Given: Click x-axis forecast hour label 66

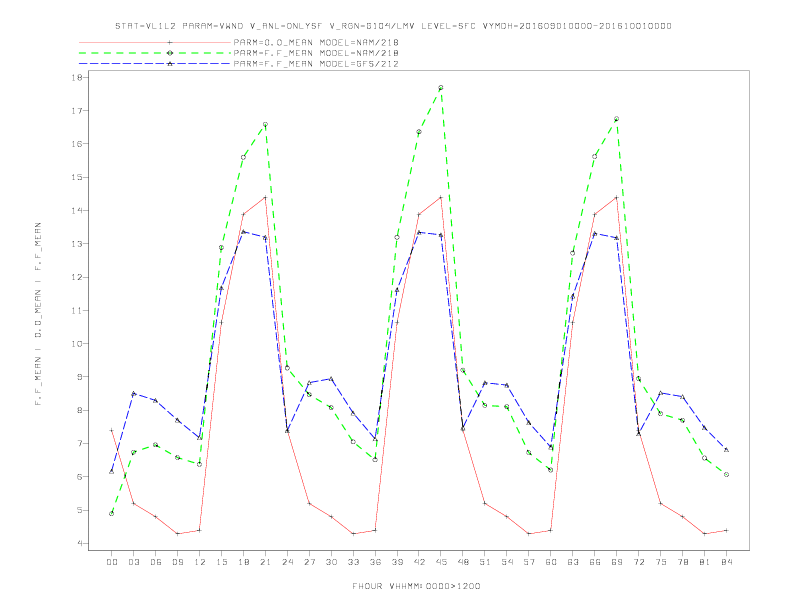Looking at the screenshot, I should (x=595, y=562).
